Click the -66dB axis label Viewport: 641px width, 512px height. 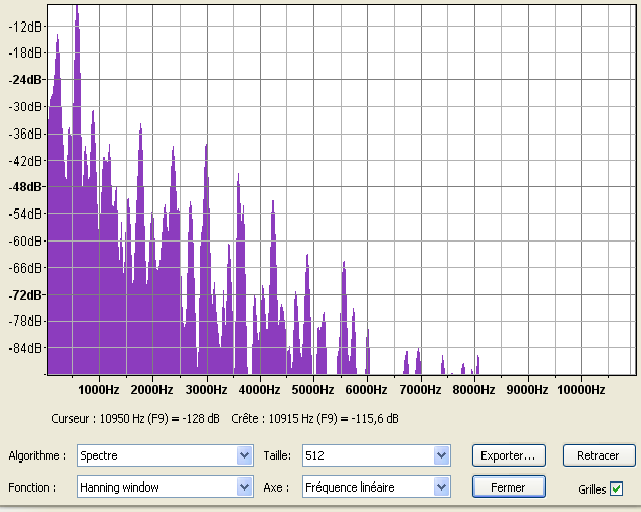tap(25, 268)
